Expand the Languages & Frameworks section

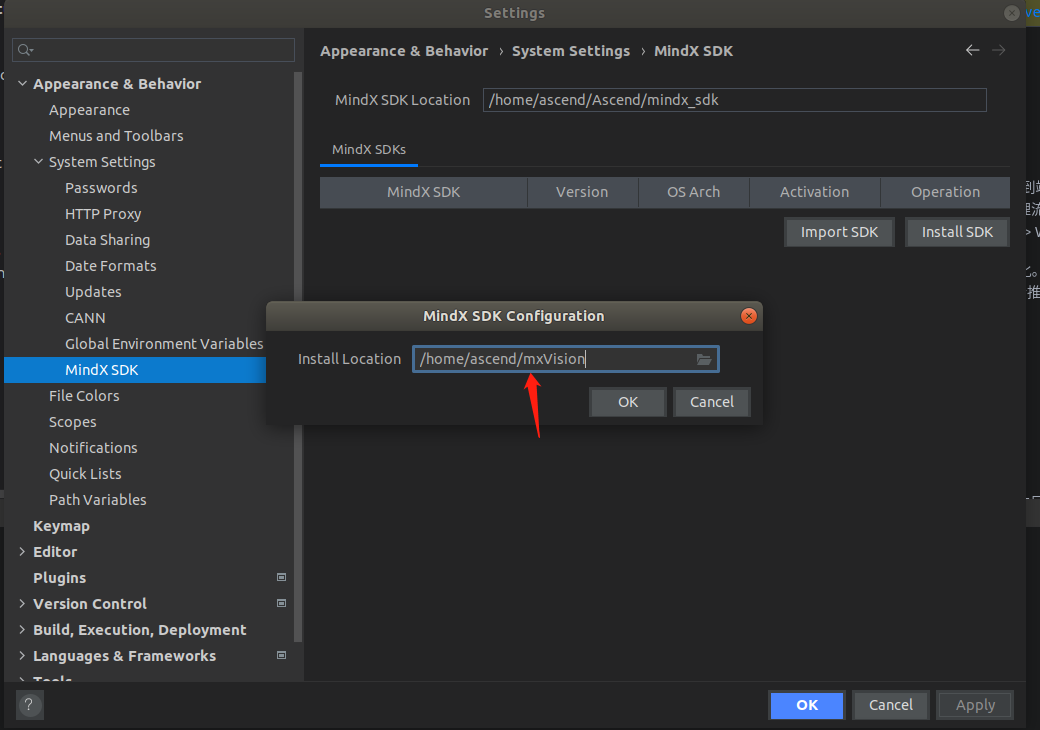click(x=22, y=655)
